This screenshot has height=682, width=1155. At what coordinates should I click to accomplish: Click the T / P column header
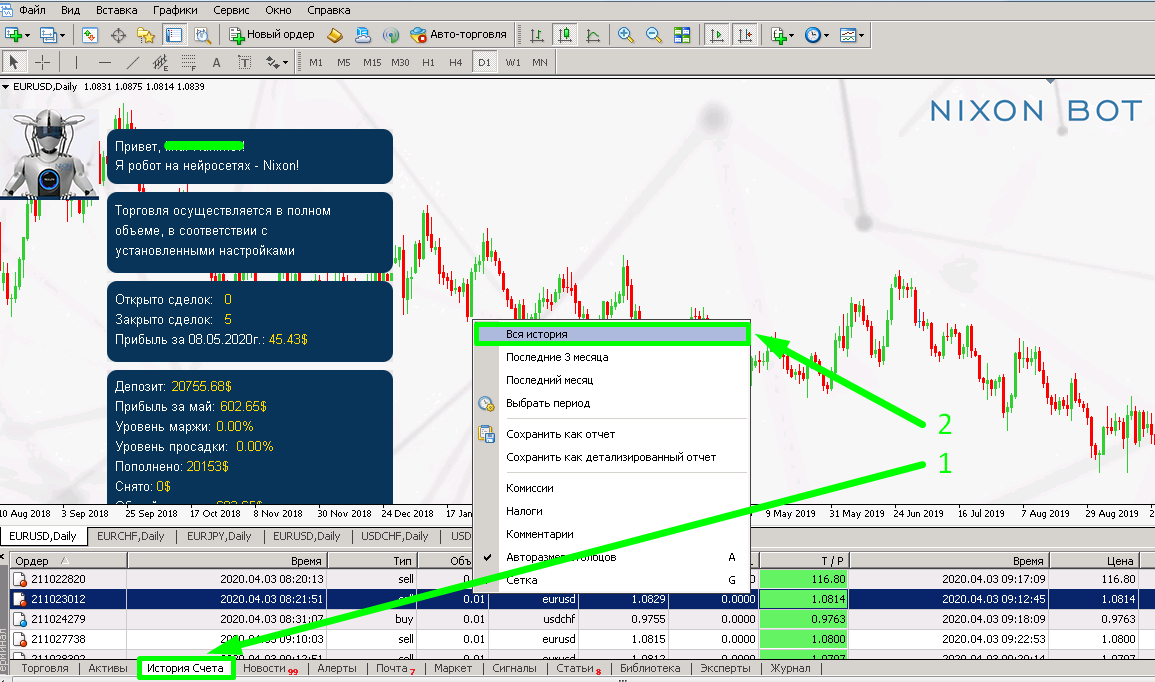[x=804, y=560]
